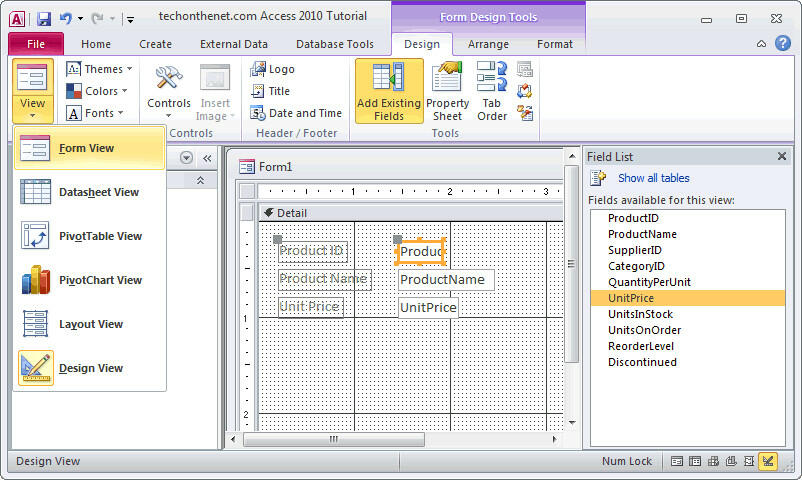Open the Fonts dropdown
Image resolution: width=802 pixels, height=480 pixels.
[95, 113]
